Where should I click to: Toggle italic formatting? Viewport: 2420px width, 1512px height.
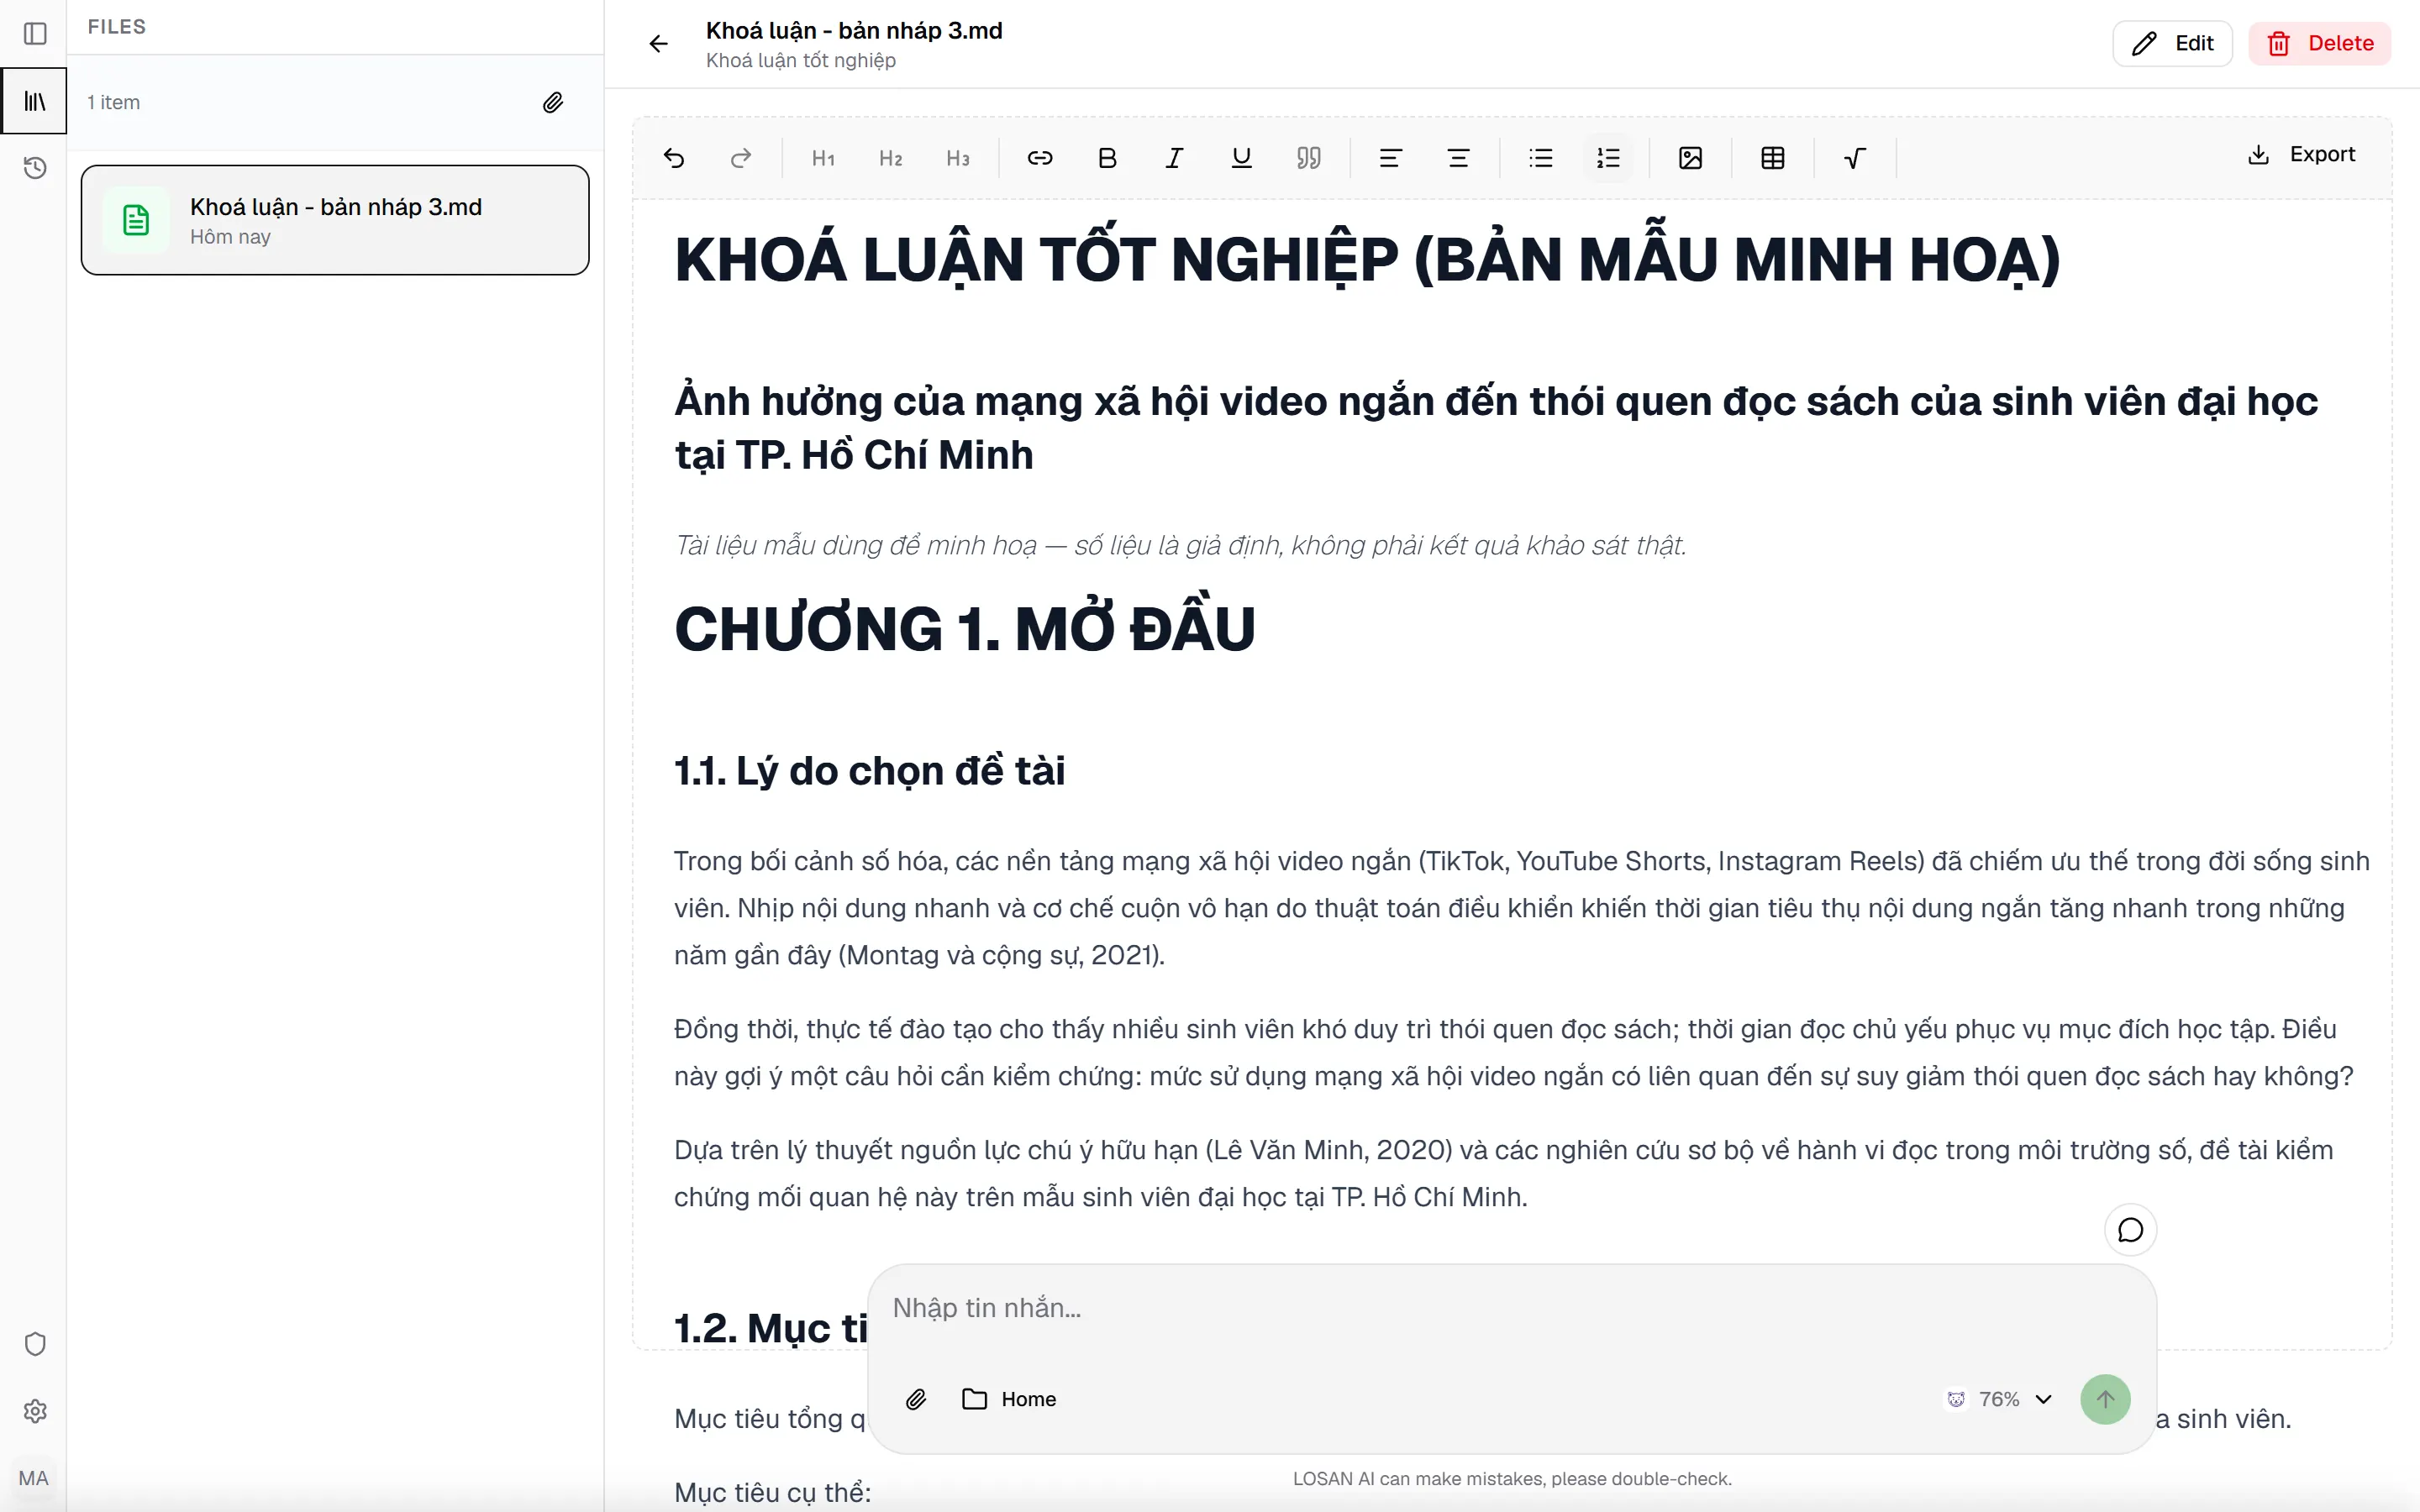pos(1174,158)
